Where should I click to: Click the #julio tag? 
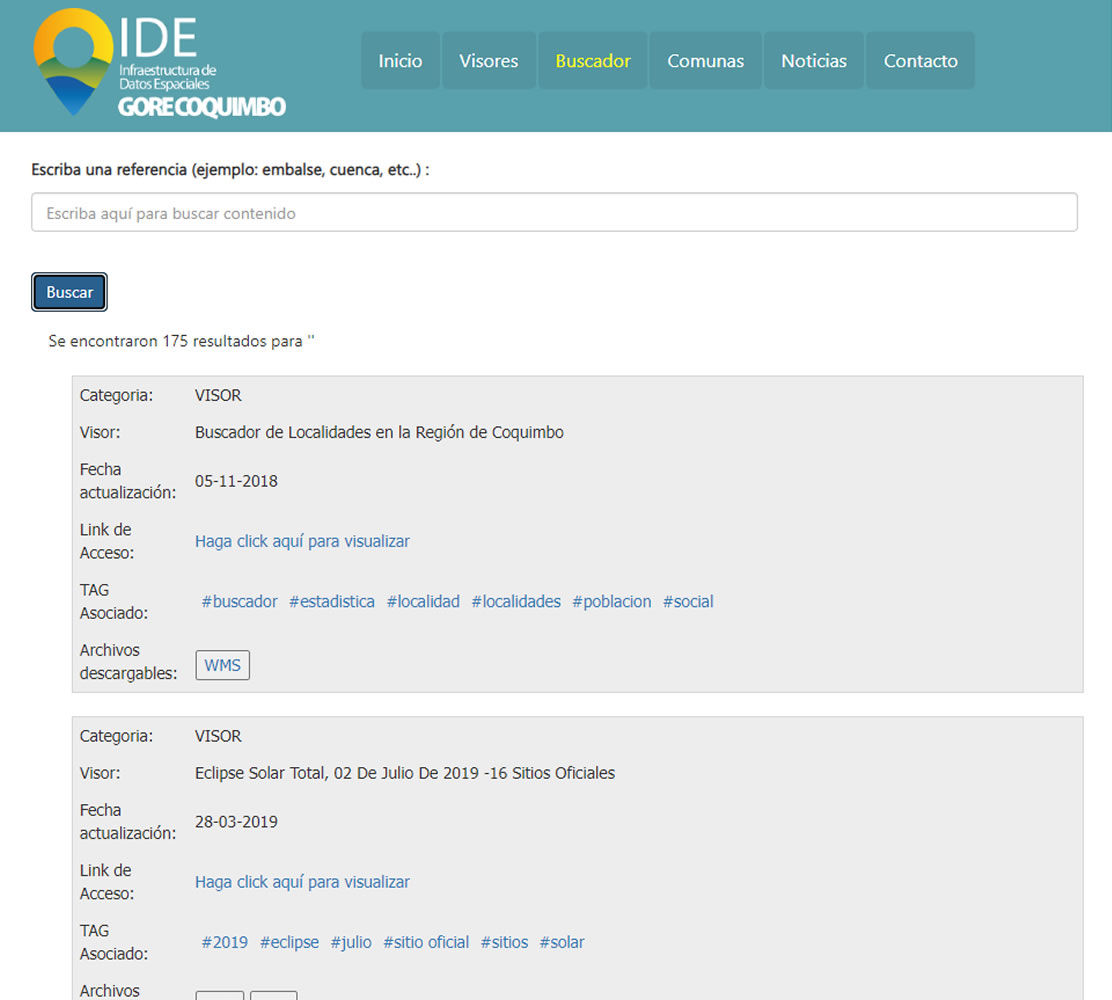coord(351,942)
